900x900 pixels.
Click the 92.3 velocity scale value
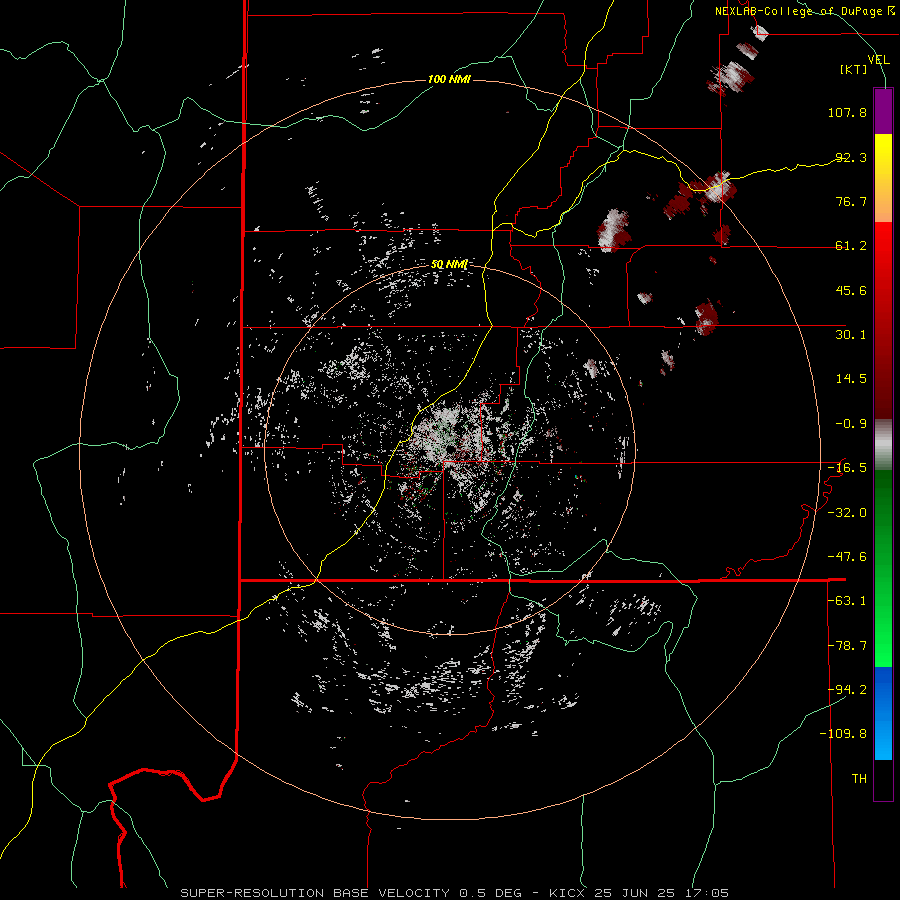(x=851, y=157)
